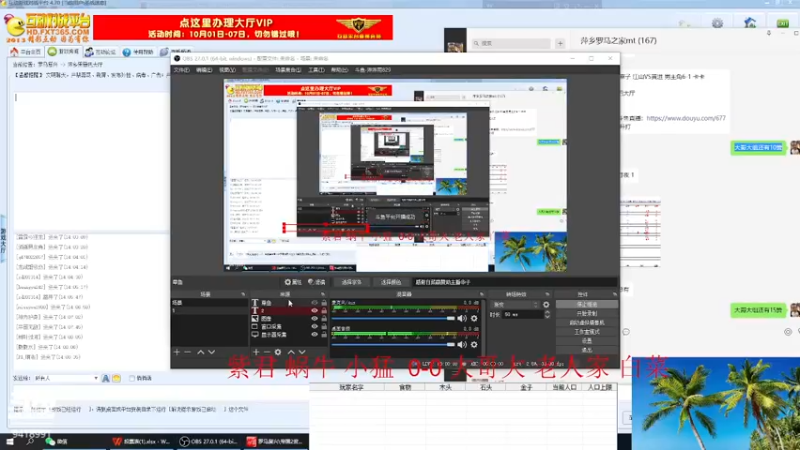Open emoji picker in WeChat chat
800x450 pixels.
(626, 332)
